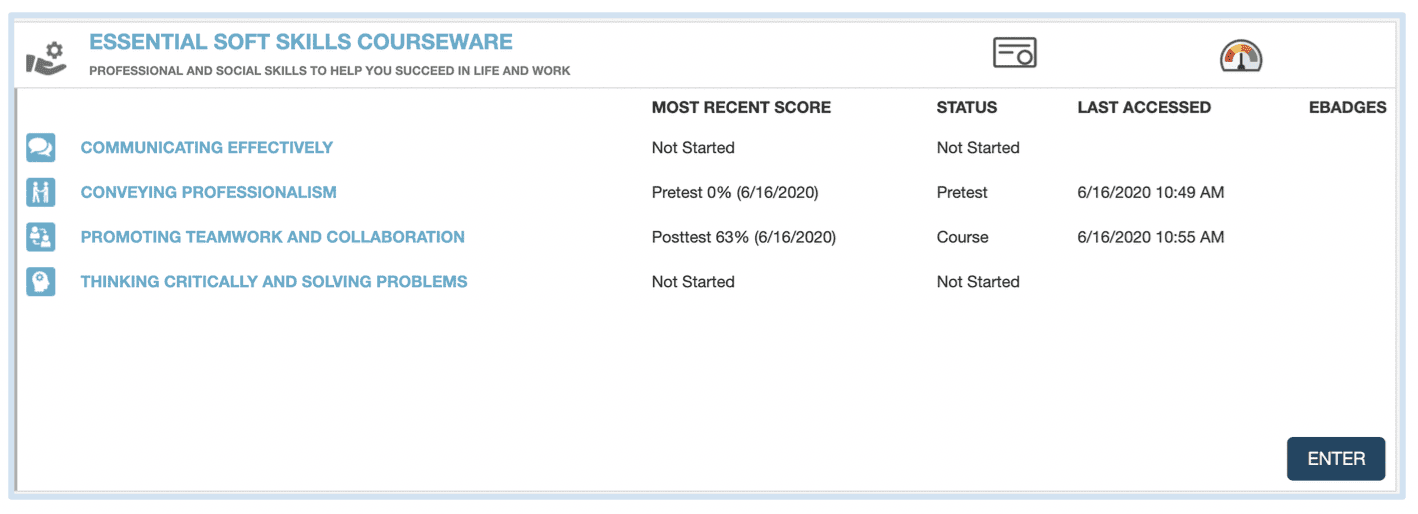The image size is (1418, 514).
Task: Click the Communicating Effectively speech bubble icon
Action: click(41, 148)
